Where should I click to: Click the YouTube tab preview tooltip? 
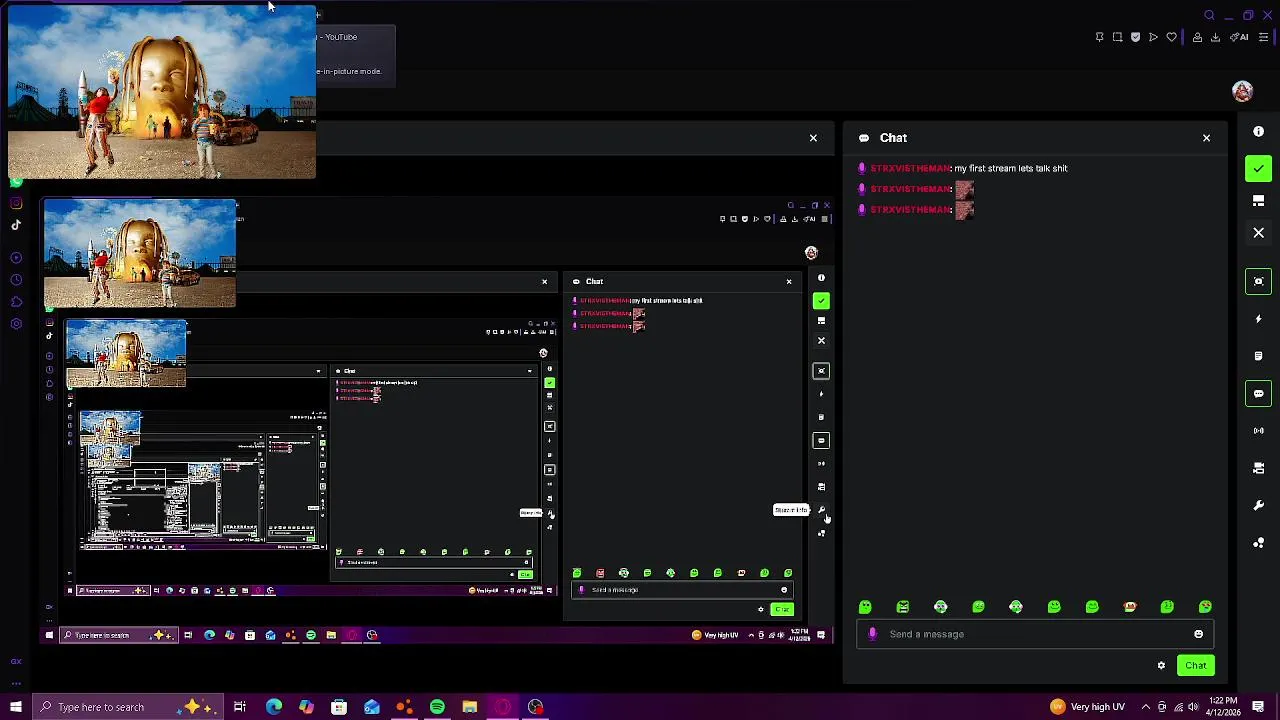pyautogui.click(x=356, y=56)
